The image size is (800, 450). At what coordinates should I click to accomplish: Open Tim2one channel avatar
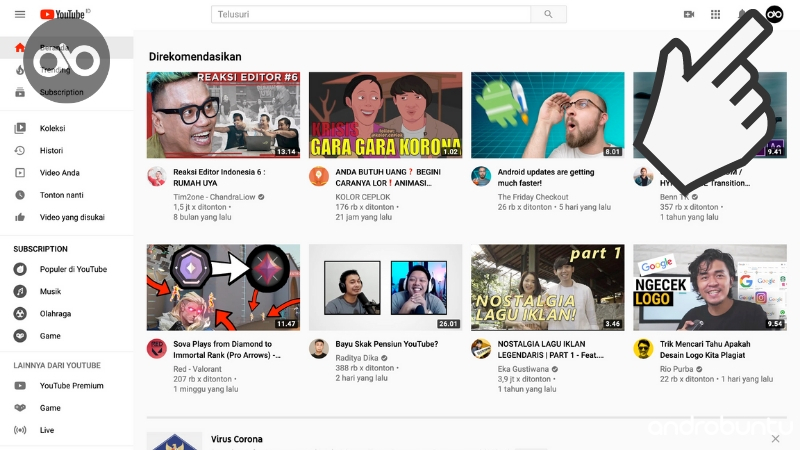(157, 177)
